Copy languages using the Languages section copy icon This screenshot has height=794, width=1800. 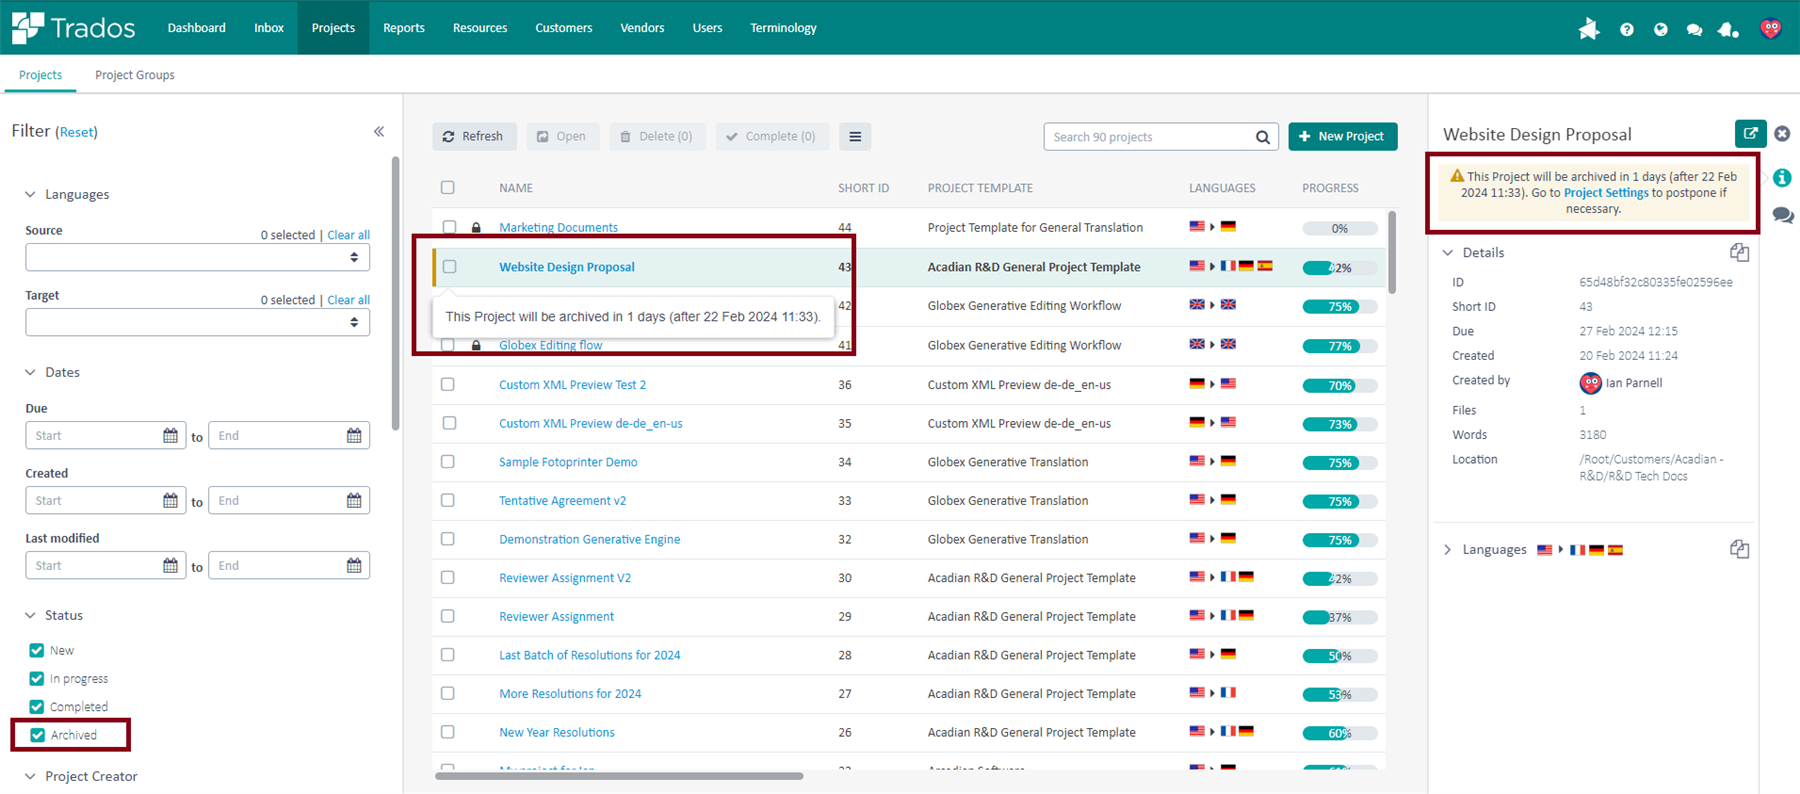tap(1740, 549)
